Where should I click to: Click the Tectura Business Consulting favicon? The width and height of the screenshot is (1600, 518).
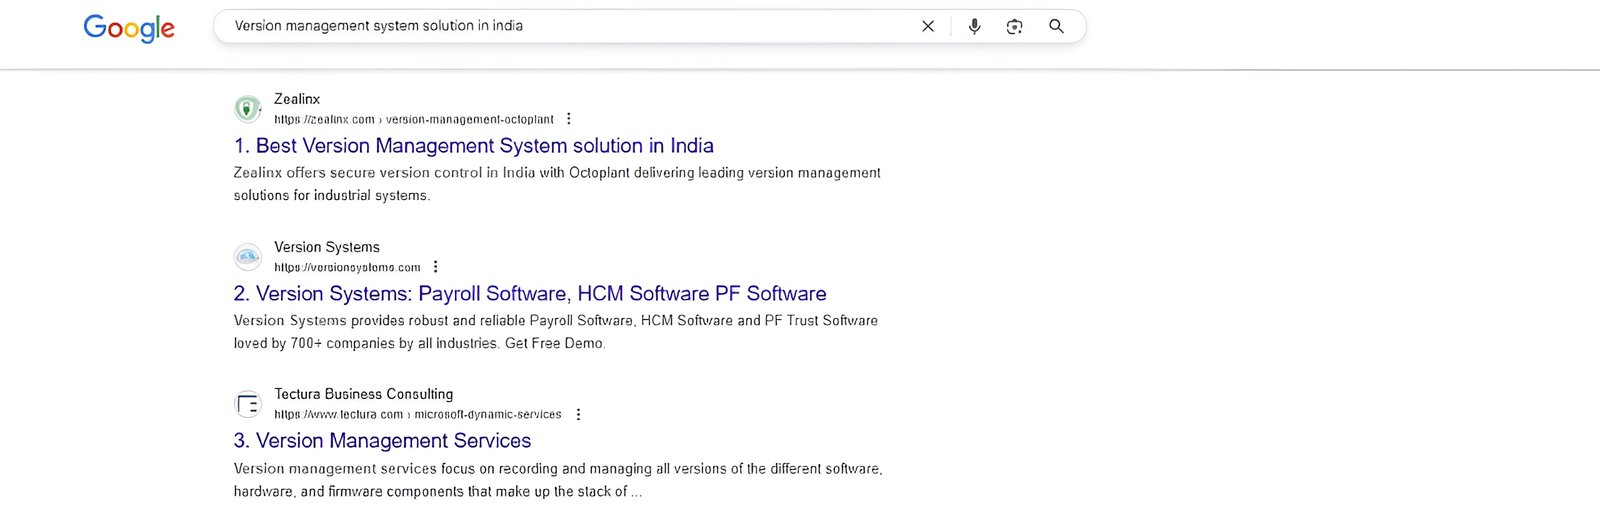[x=248, y=404]
